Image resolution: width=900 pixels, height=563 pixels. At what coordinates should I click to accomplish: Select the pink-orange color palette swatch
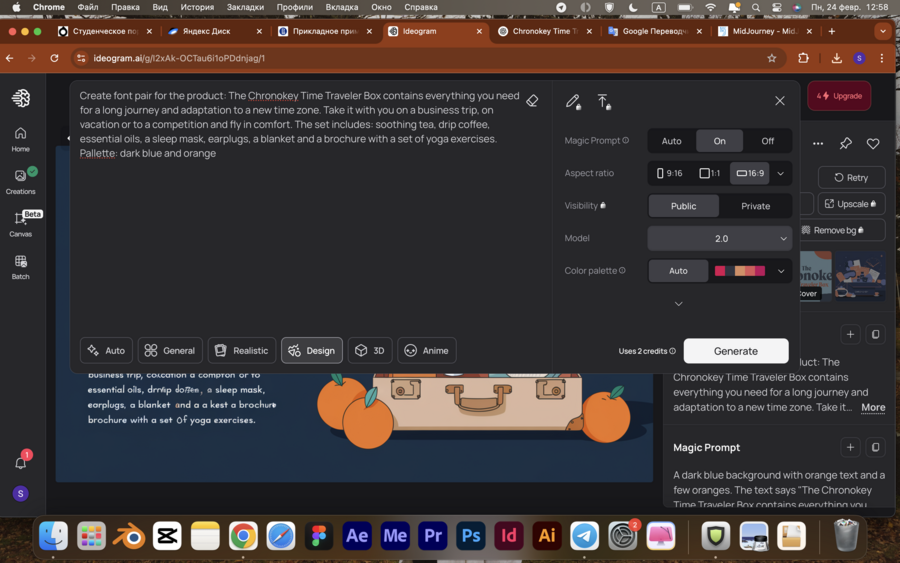740,271
